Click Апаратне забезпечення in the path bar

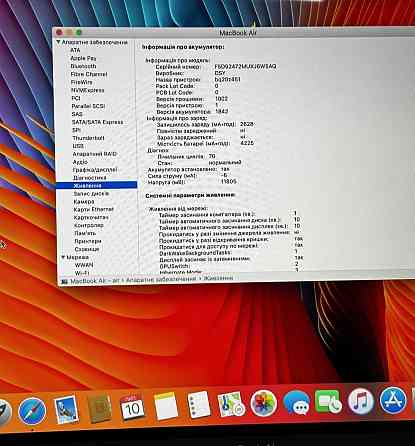coord(161,280)
